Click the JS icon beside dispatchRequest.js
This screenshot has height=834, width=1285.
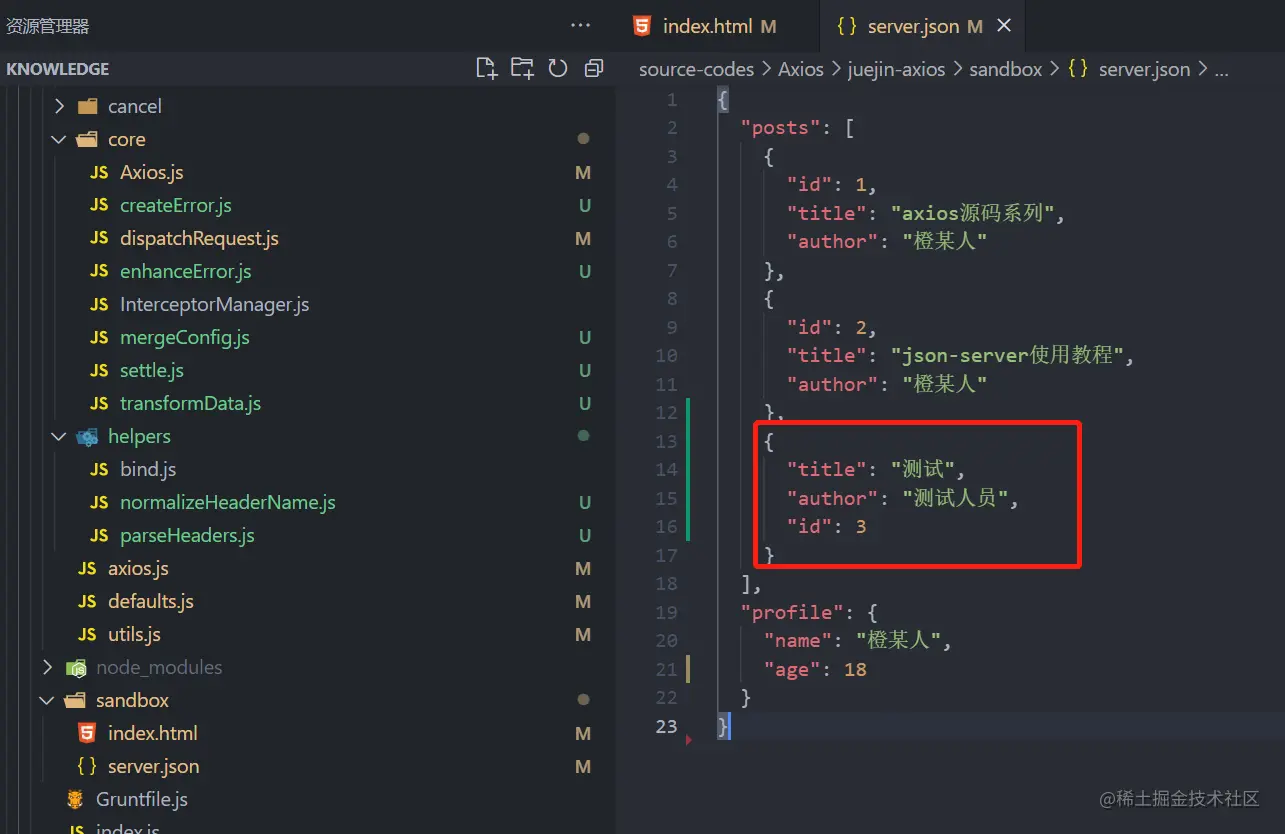pos(99,238)
